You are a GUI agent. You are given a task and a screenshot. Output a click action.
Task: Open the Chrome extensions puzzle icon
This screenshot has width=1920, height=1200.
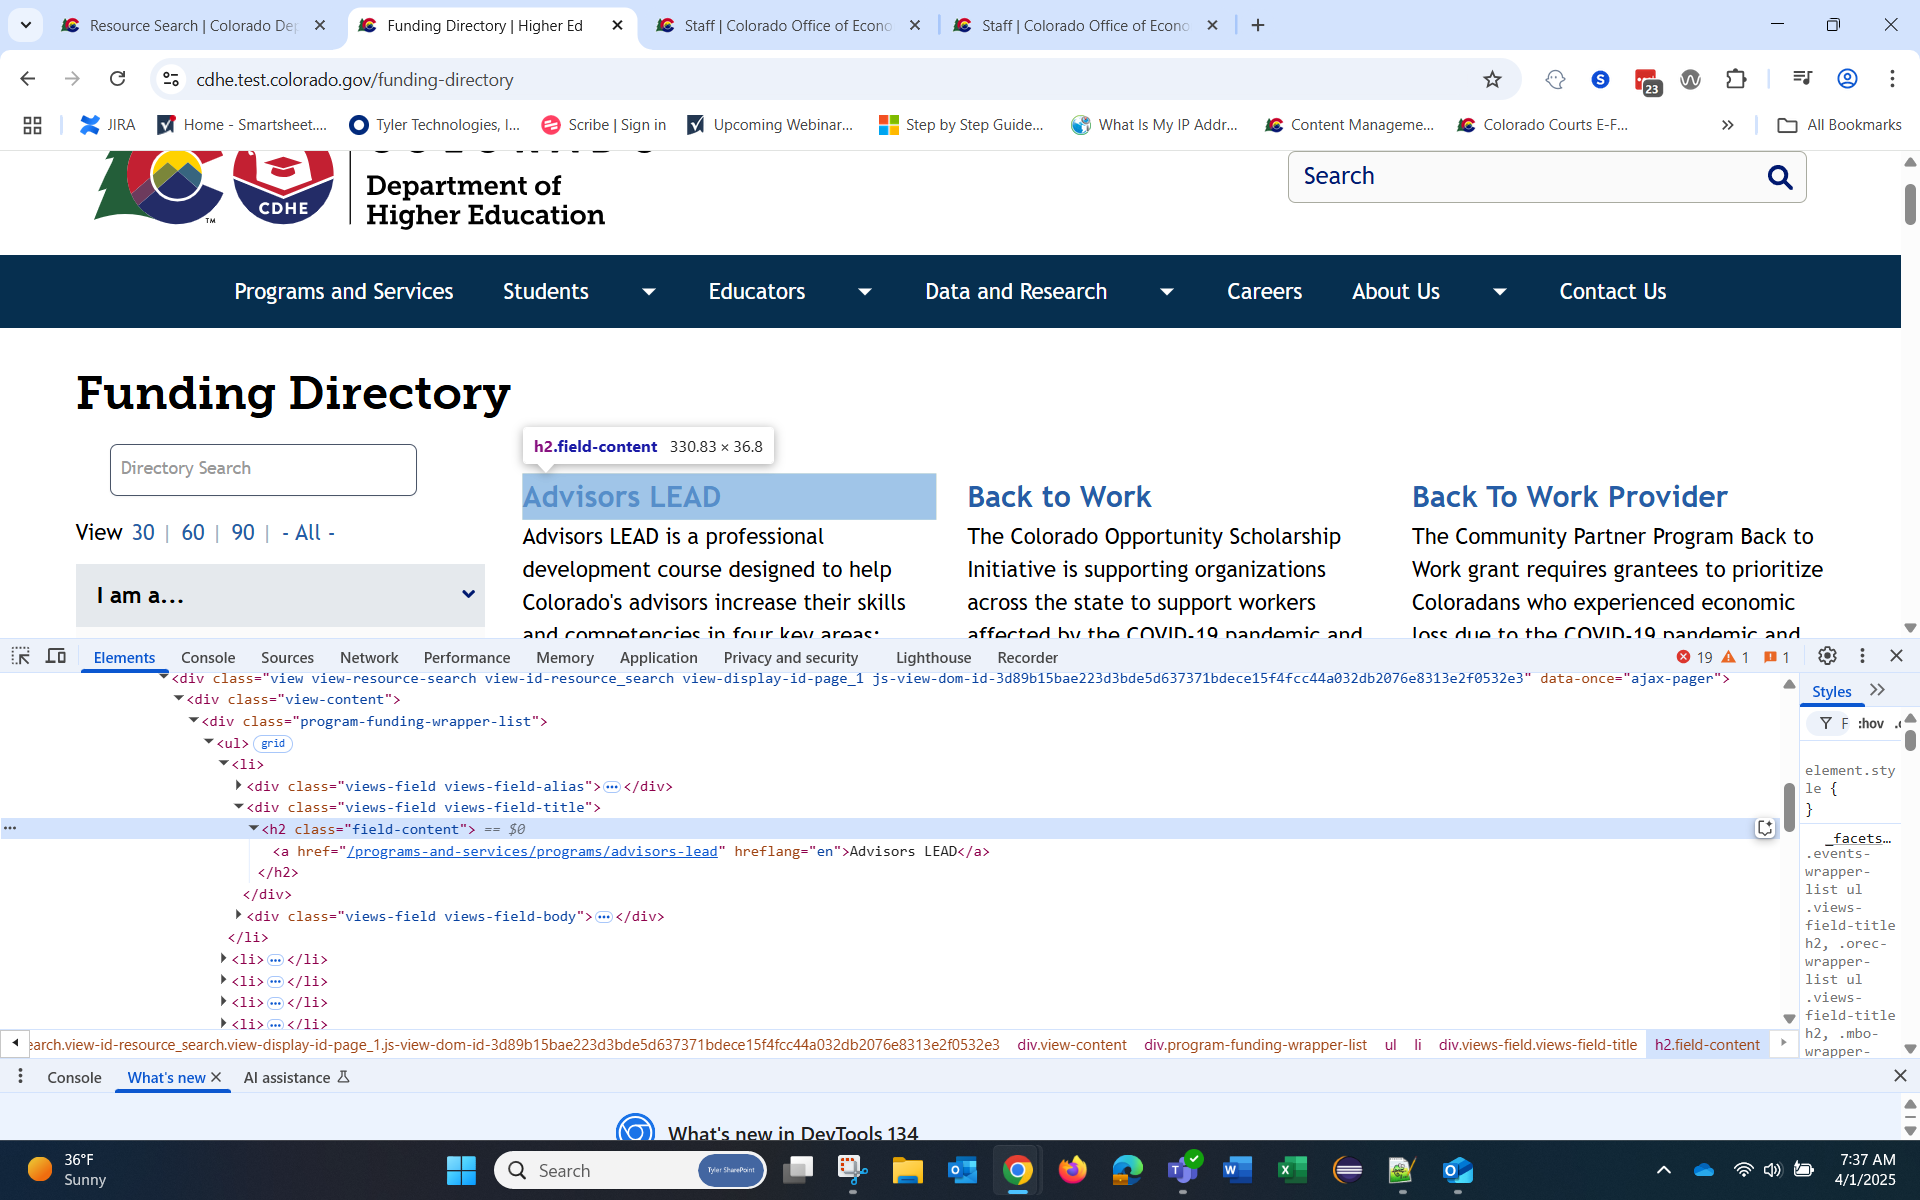click(1737, 79)
